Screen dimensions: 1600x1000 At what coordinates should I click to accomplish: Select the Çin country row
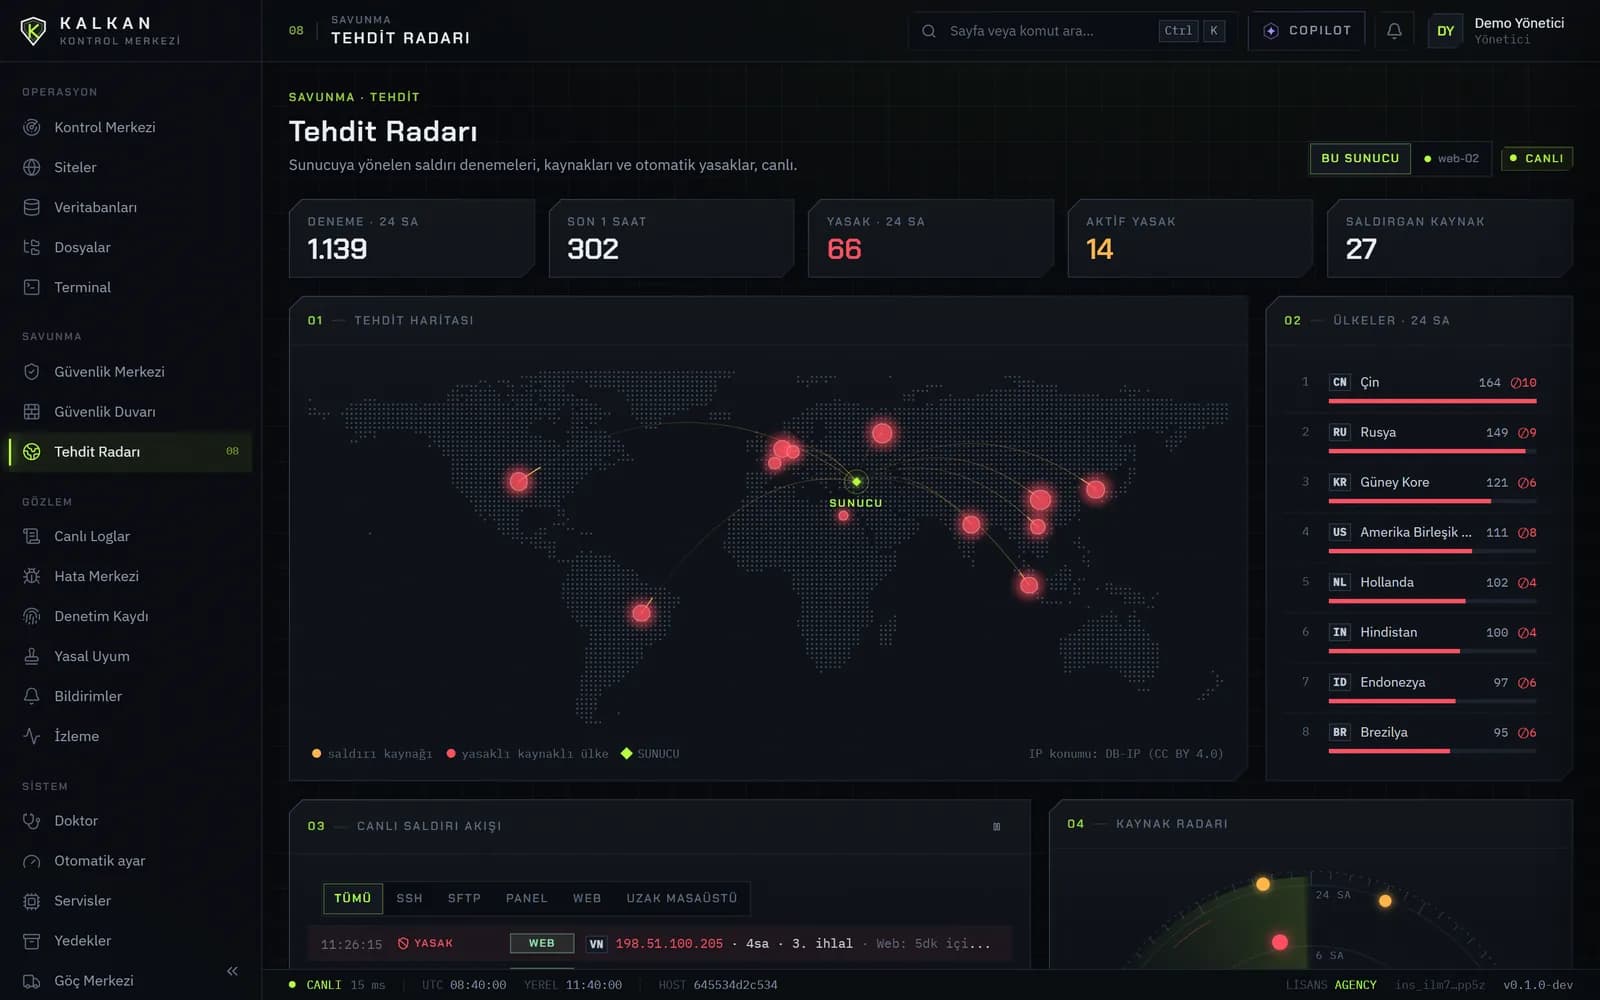(1419, 389)
